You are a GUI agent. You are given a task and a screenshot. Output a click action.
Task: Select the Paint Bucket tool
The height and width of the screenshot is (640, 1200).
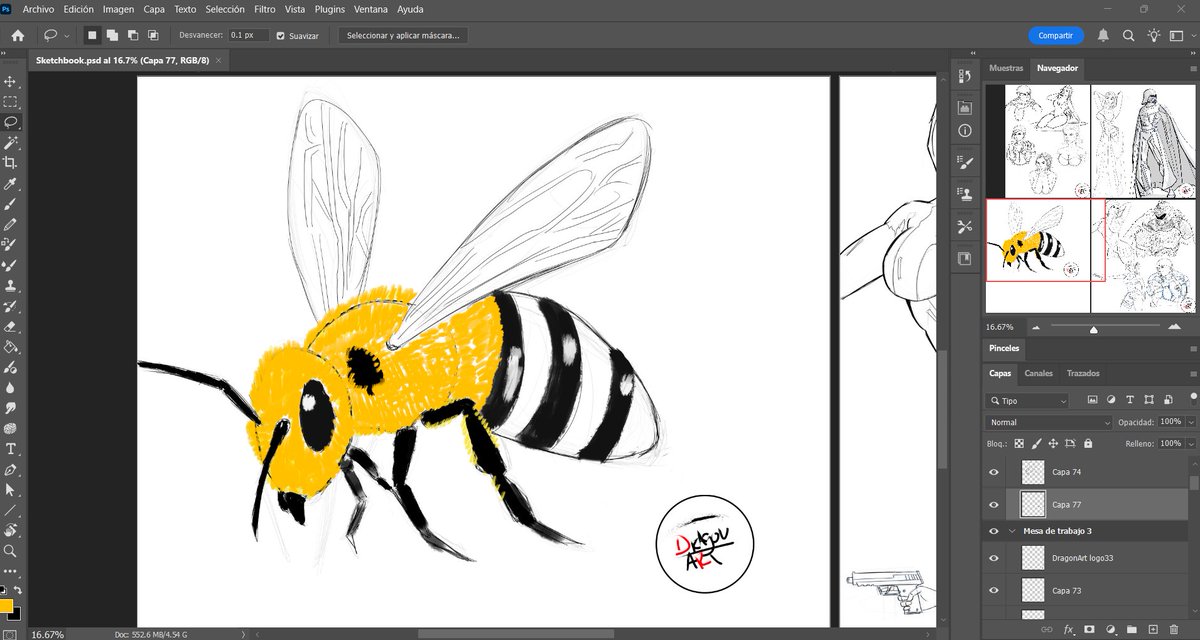point(10,347)
